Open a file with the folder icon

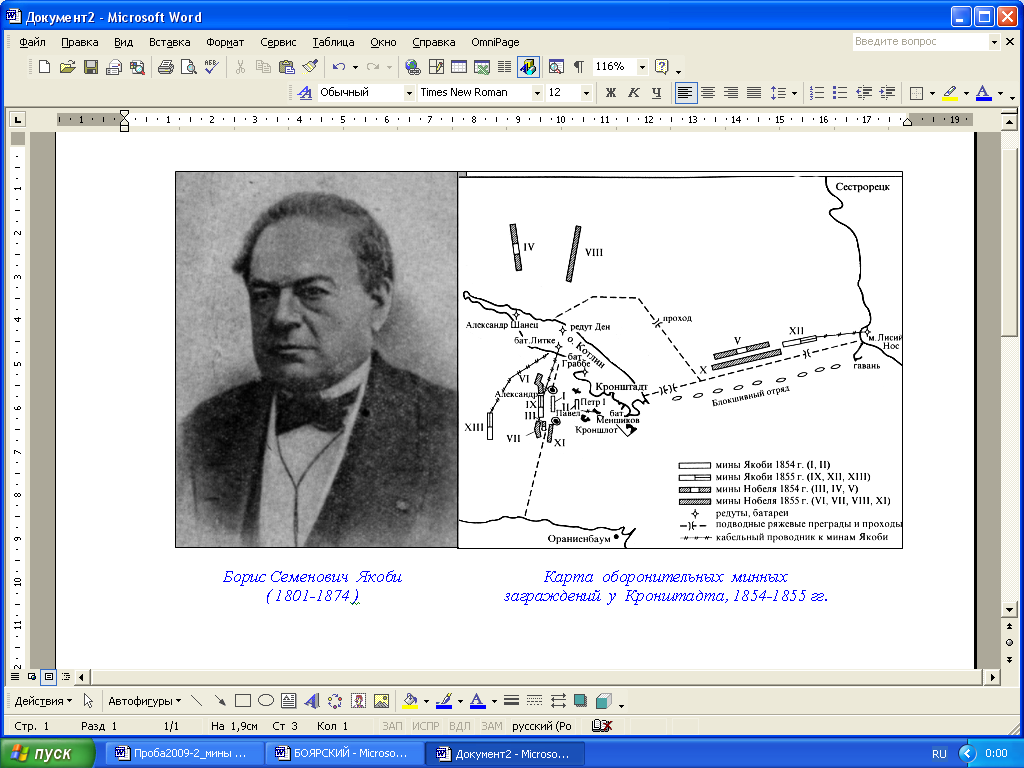pos(67,67)
